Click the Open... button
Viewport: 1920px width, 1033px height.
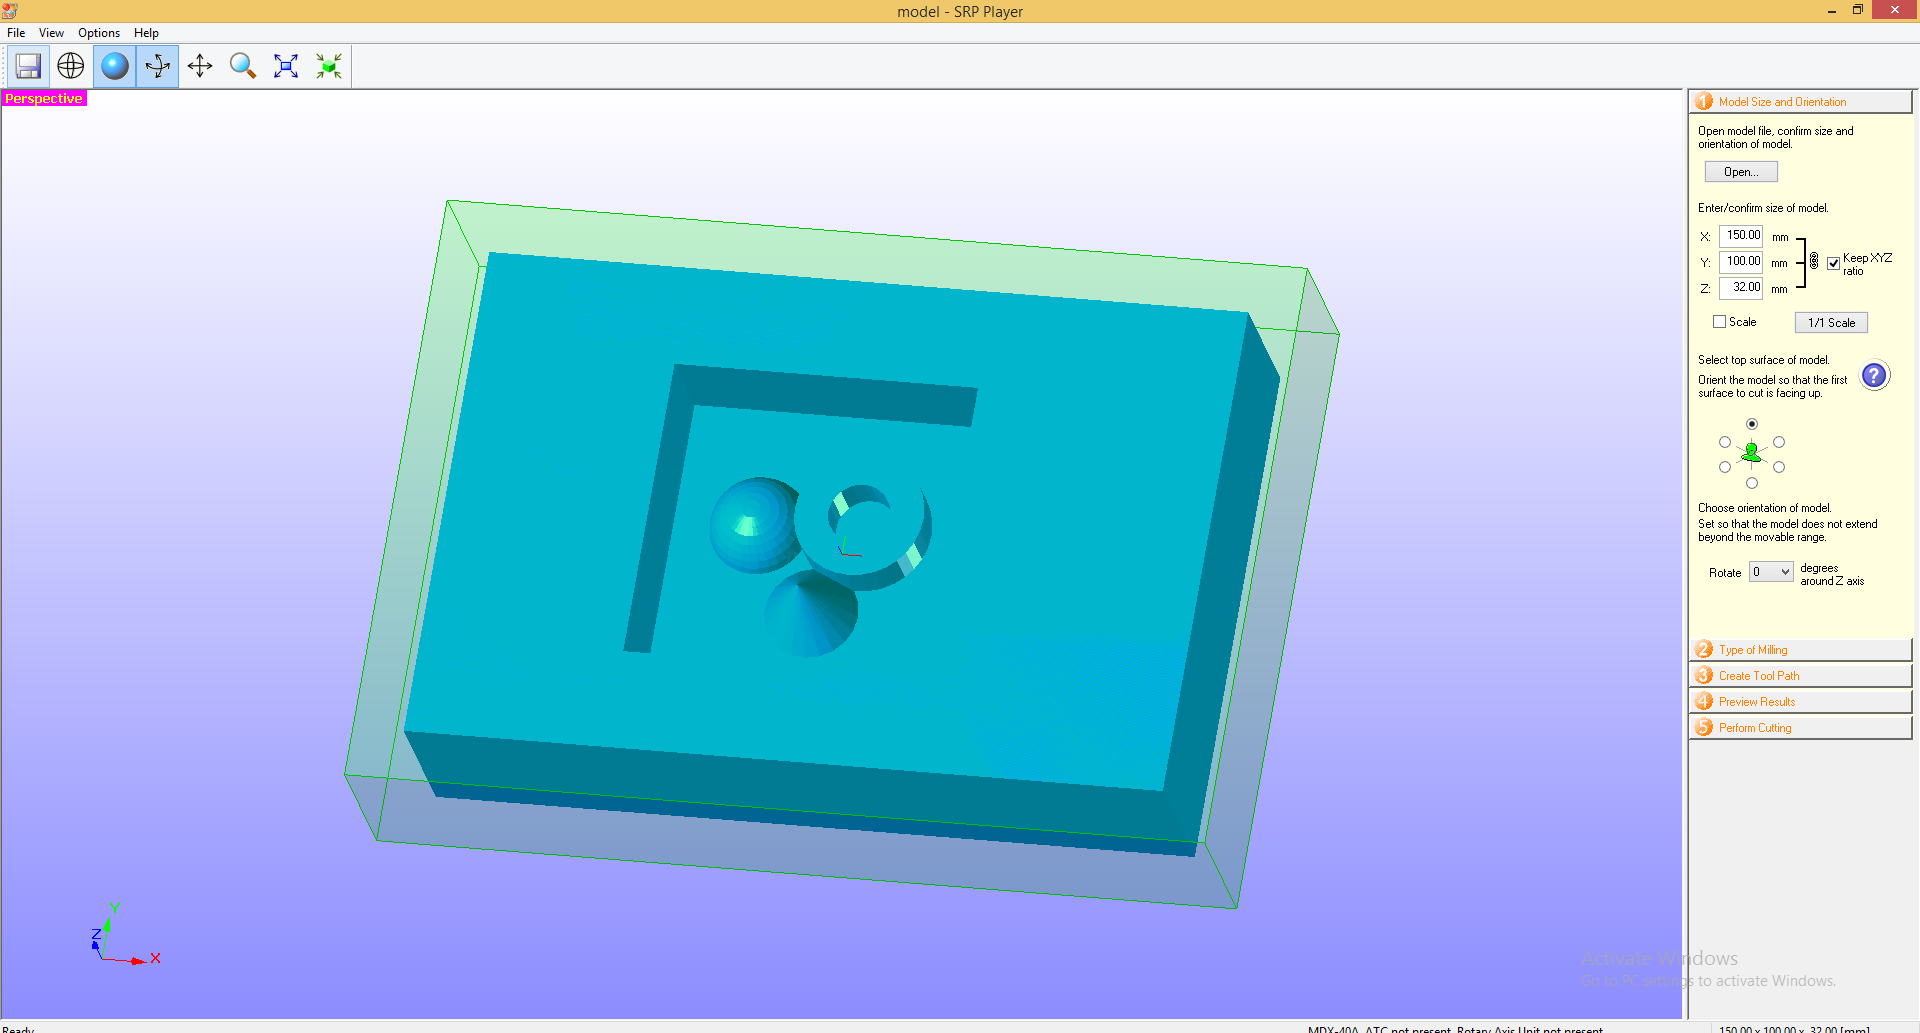point(1741,172)
